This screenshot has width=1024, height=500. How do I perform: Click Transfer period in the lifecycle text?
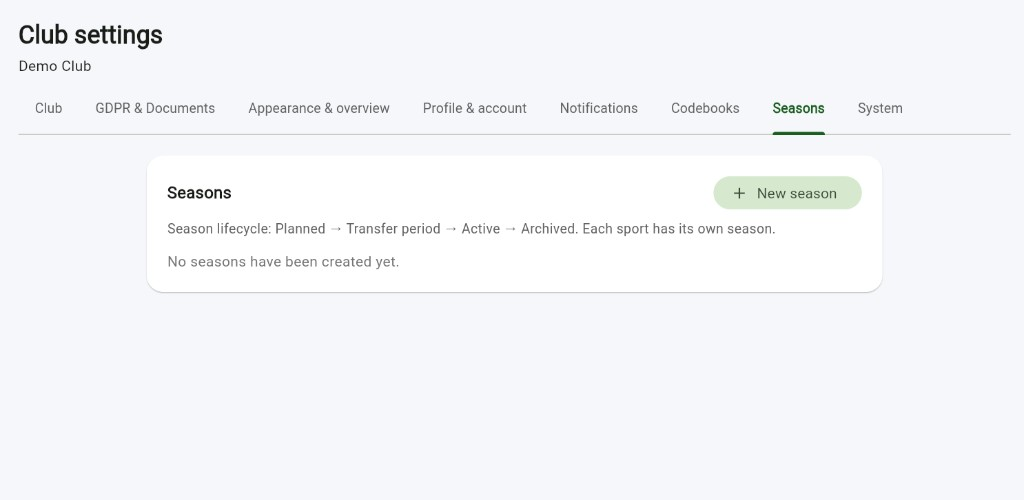[x=393, y=229]
